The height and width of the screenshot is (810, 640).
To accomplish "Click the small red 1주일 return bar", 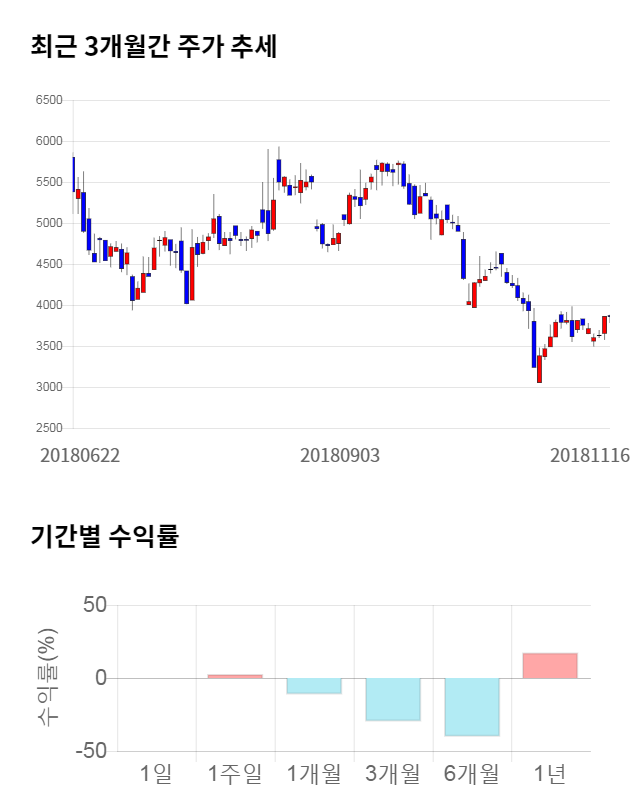I will tap(235, 676).
